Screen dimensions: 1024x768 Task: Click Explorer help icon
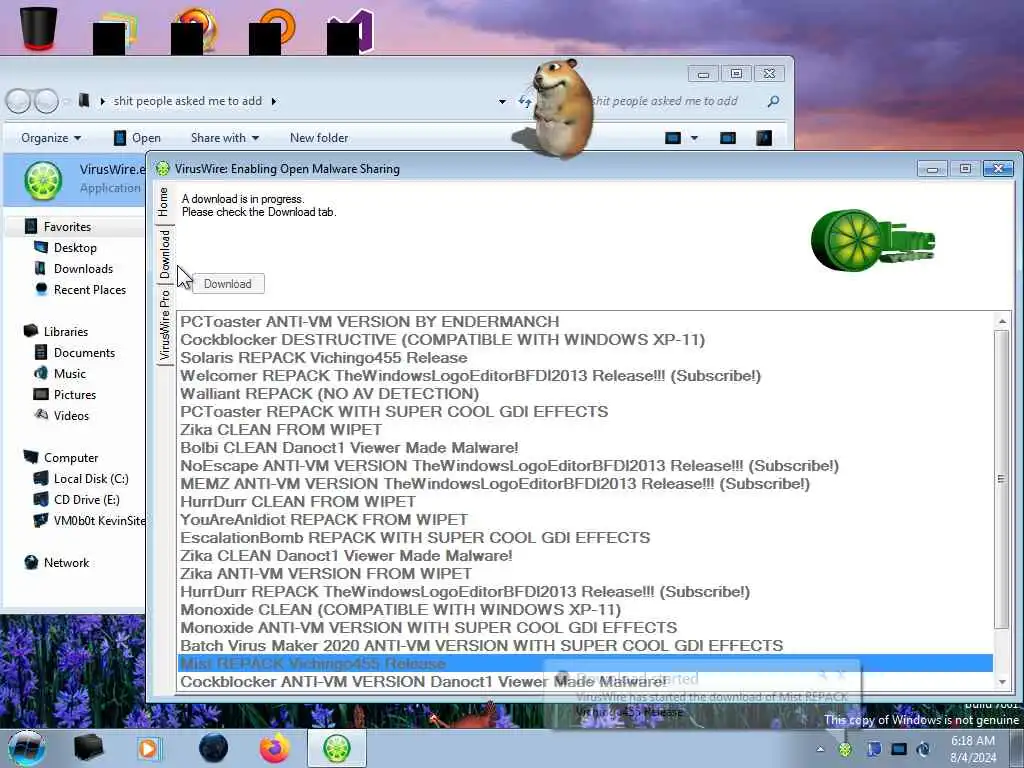[x=764, y=138]
